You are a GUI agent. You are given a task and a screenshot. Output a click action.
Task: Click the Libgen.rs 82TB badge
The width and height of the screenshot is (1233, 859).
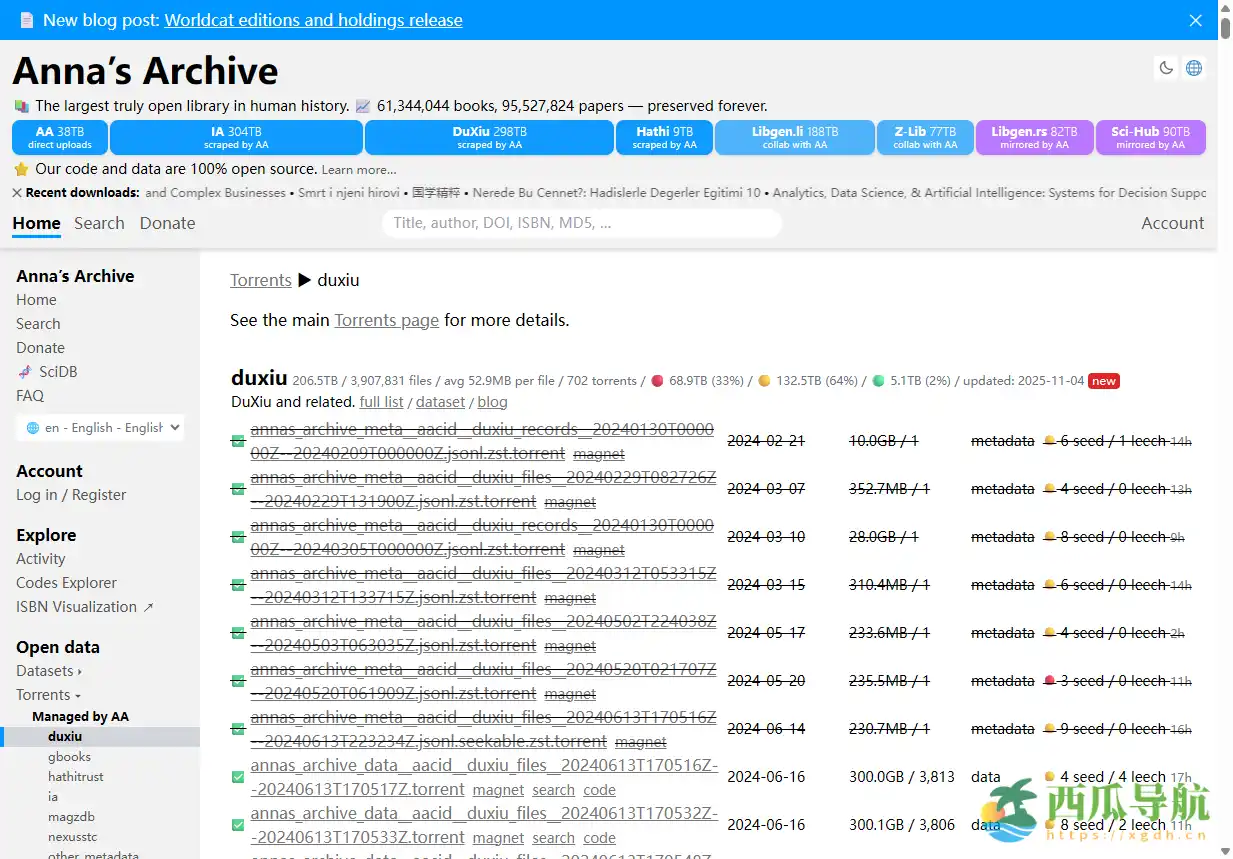pos(1034,138)
